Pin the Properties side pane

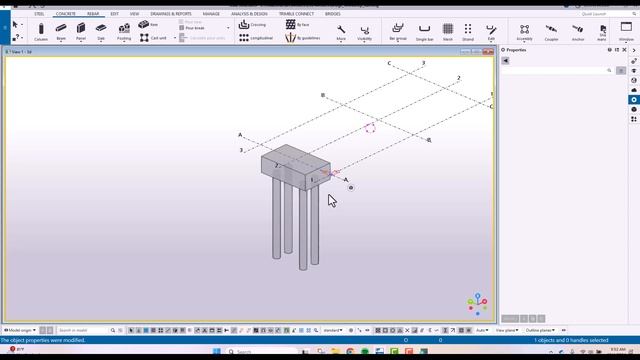click(617, 50)
